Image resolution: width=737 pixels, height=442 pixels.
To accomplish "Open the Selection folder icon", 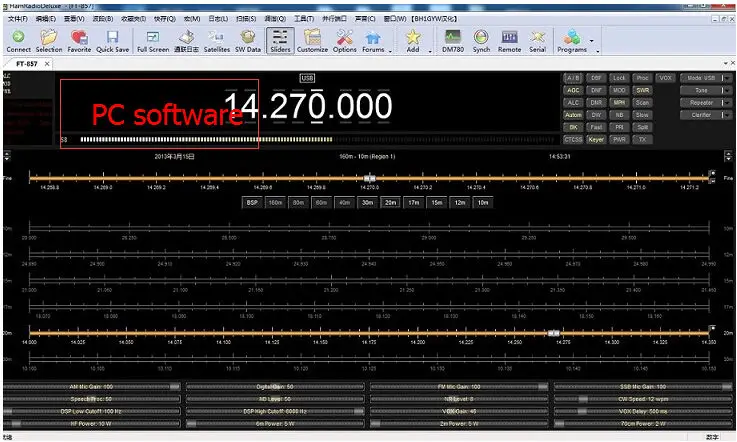I will (x=49, y=41).
